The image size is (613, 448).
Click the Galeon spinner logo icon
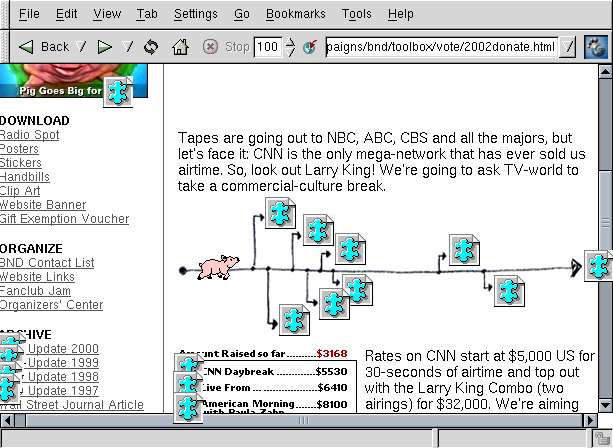pos(596,47)
